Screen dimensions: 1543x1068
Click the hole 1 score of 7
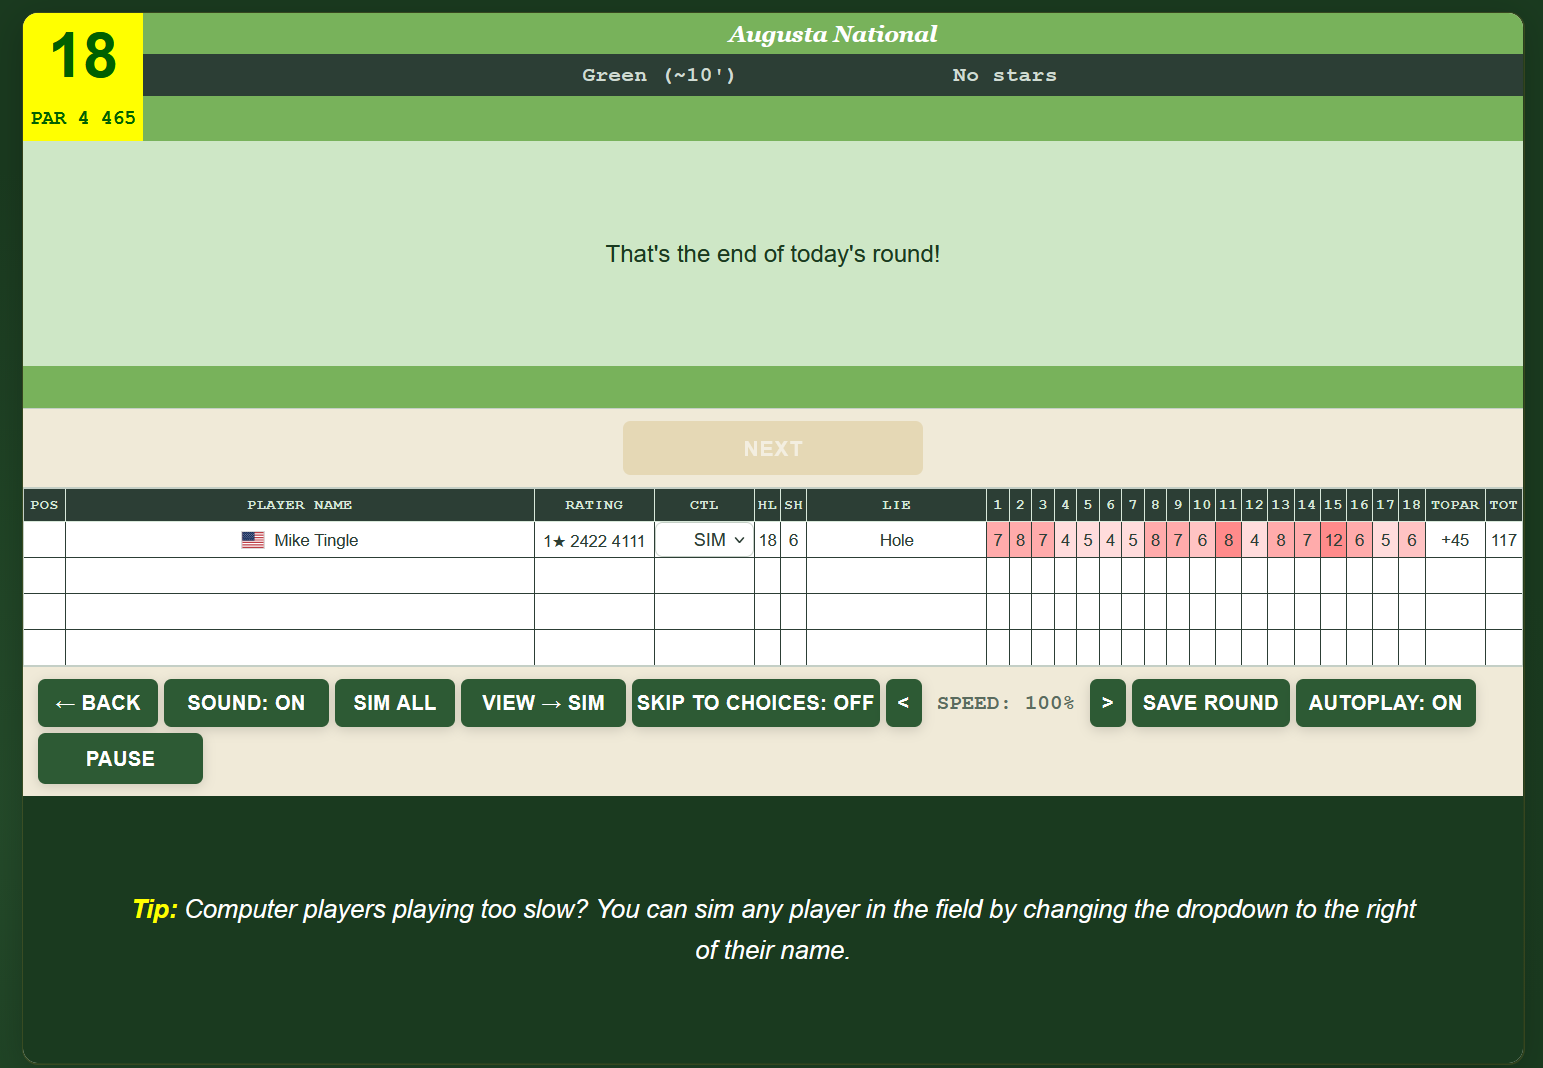[x=998, y=540]
